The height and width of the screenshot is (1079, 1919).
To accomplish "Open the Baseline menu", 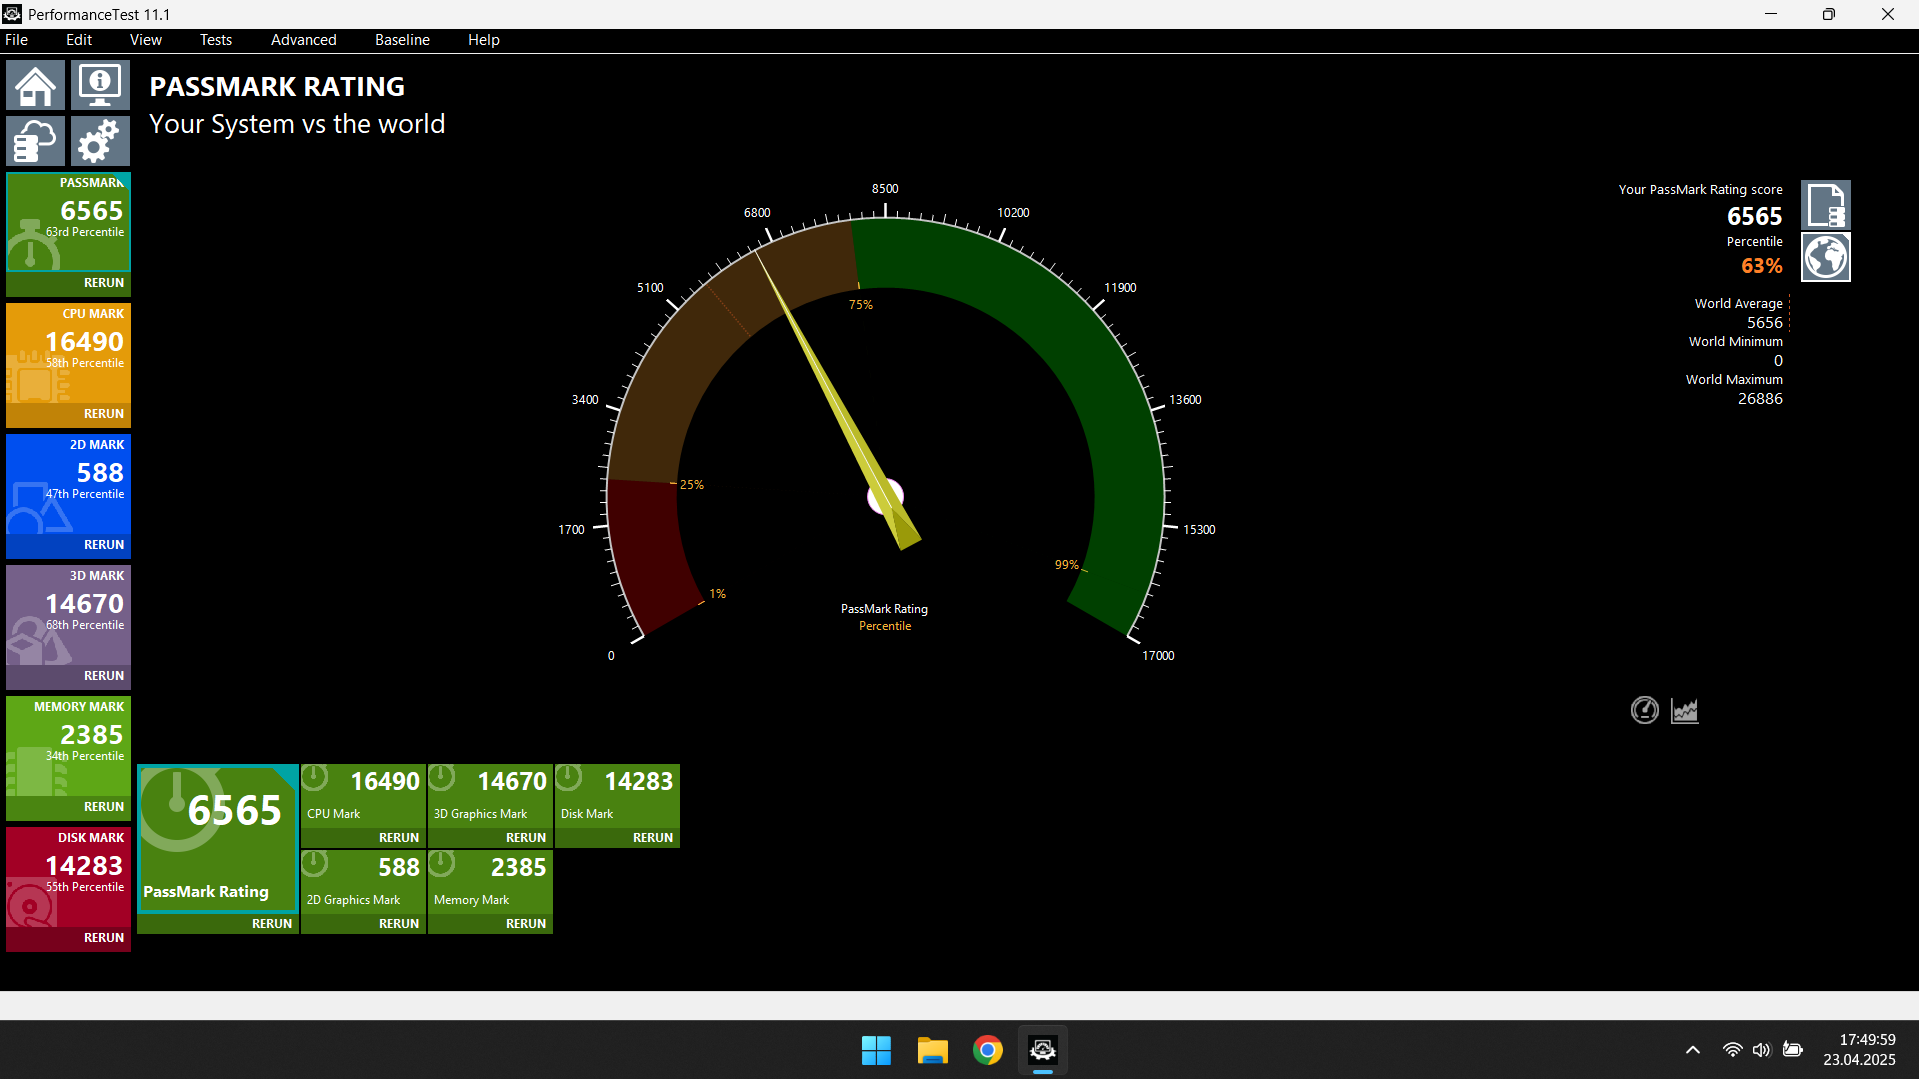I will (403, 40).
